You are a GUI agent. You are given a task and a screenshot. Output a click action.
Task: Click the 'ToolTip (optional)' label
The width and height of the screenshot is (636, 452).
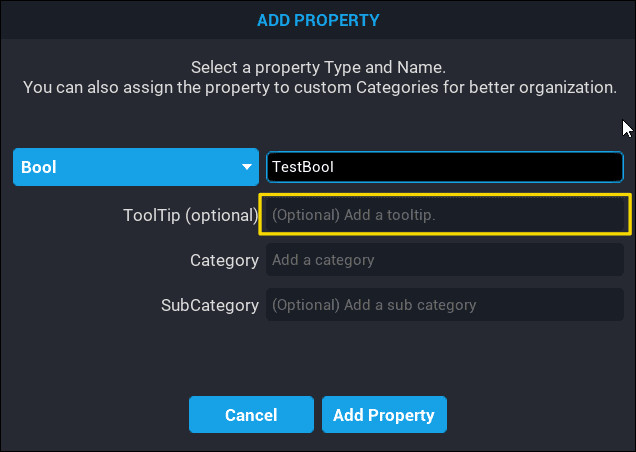coord(191,215)
